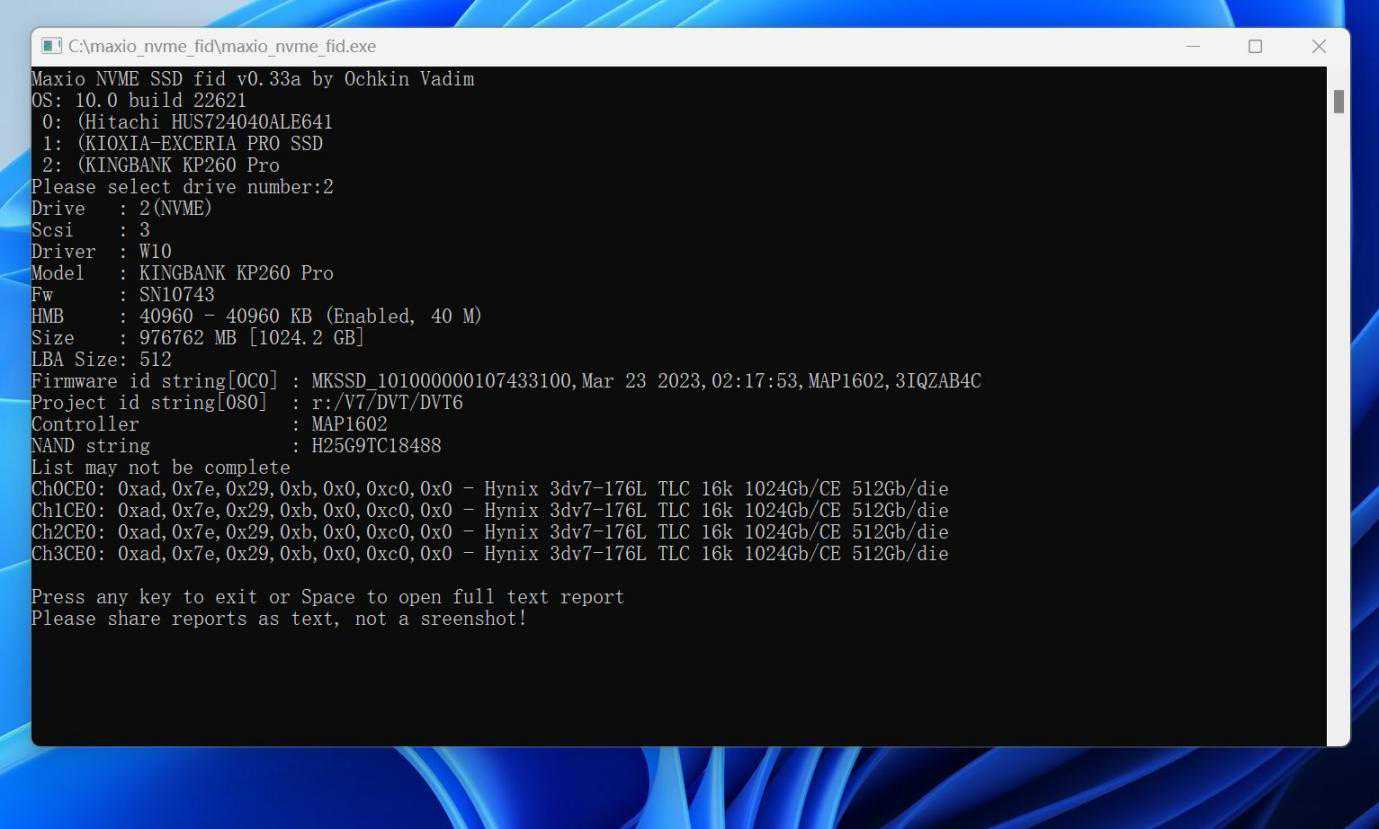1379x829 pixels.
Task: Click the window title path text
Action: coord(222,46)
